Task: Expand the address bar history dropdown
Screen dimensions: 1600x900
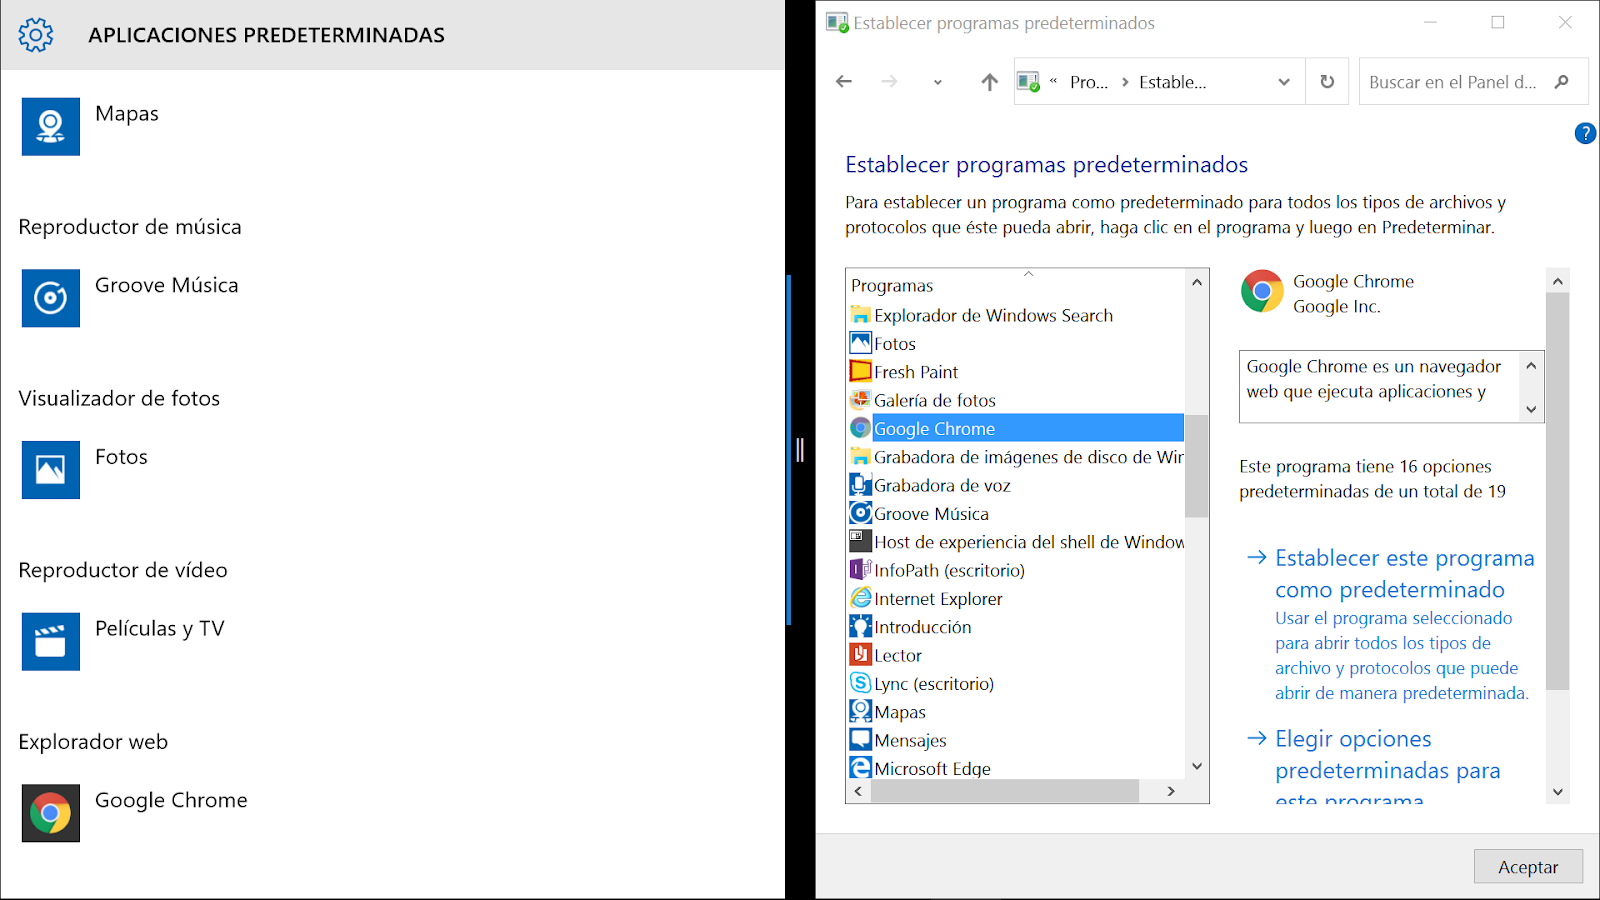Action: point(1284,83)
